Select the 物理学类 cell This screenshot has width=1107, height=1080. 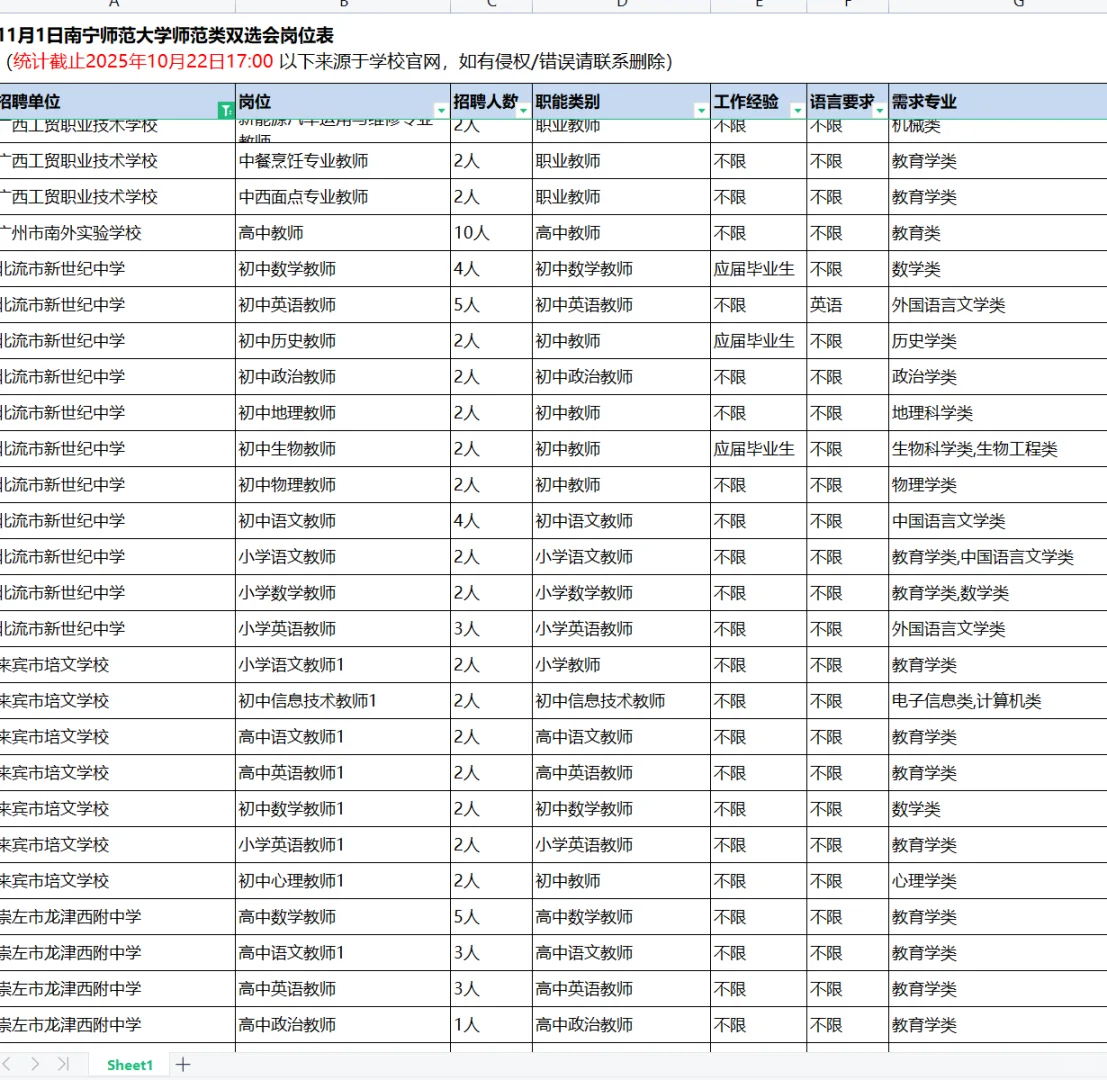(997, 485)
